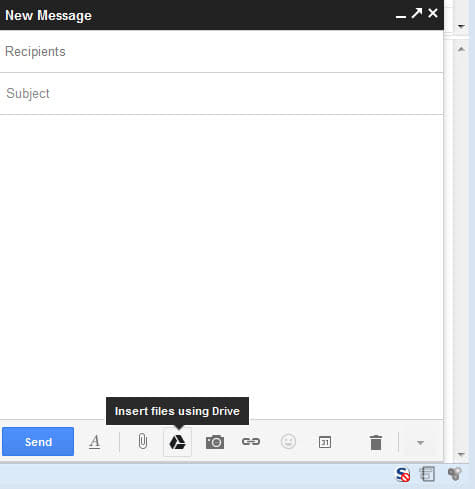Click the gray circles status bar icon
Screen dimensions: 475x489
click(455, 474)
